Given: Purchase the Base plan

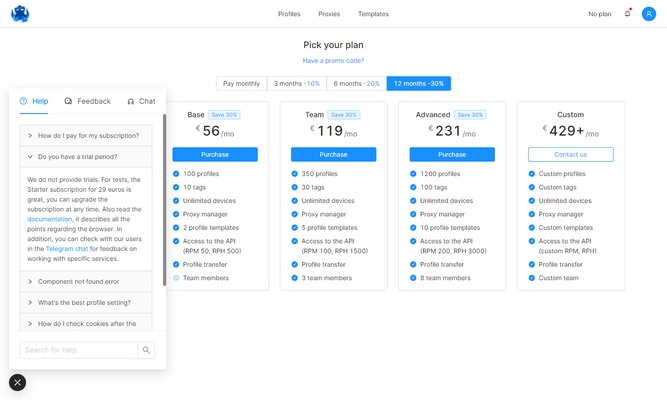Looking at the screenshot, I should tap(215, 154).
